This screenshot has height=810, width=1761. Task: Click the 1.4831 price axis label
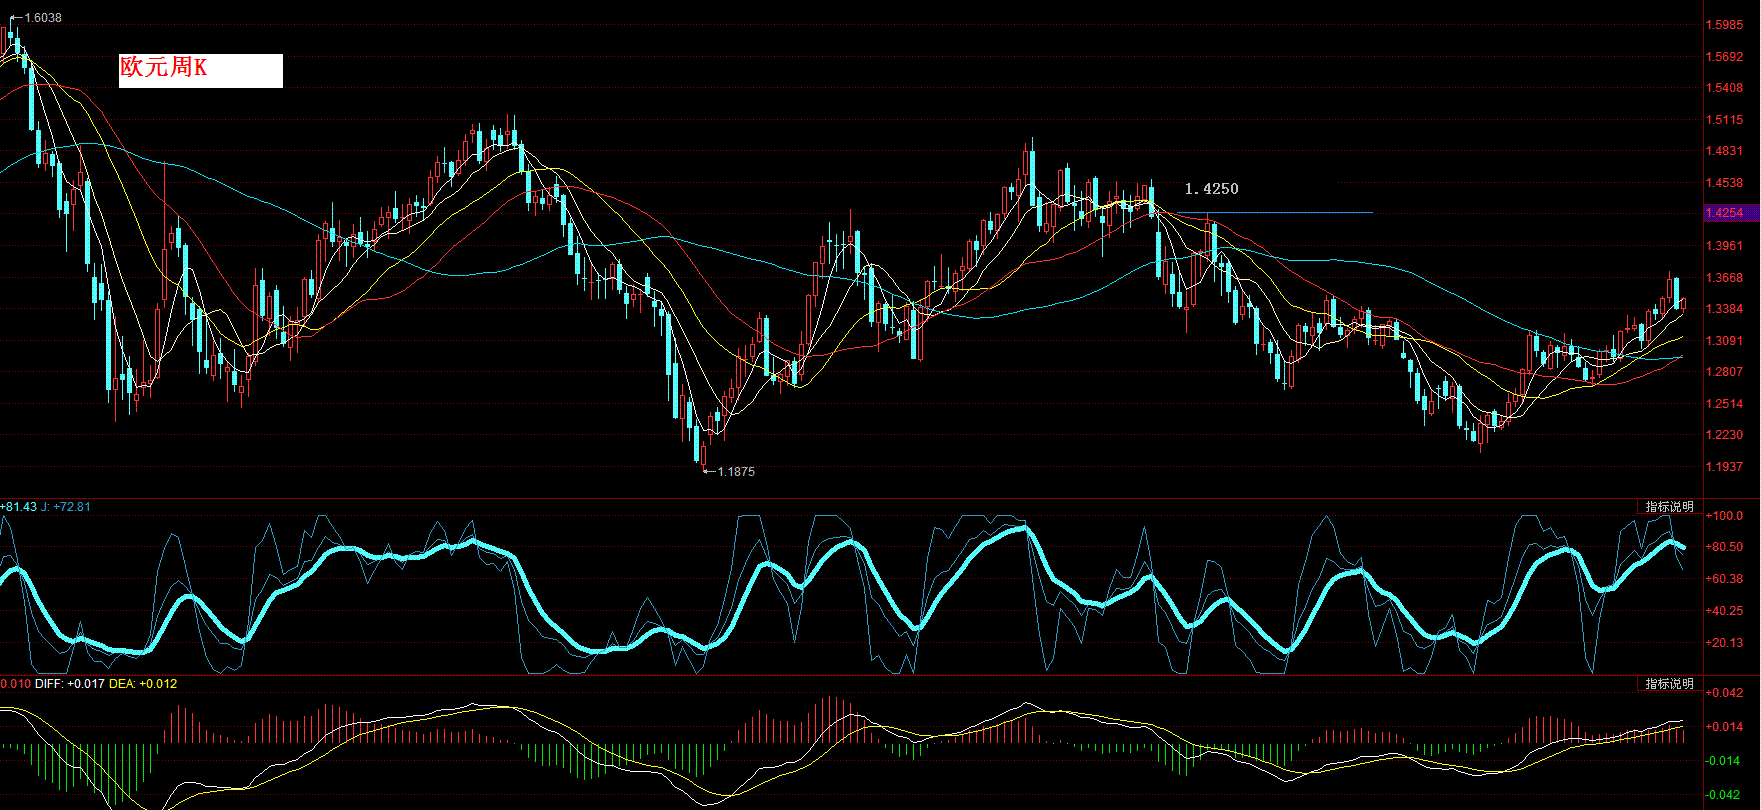coord(1724,151)
